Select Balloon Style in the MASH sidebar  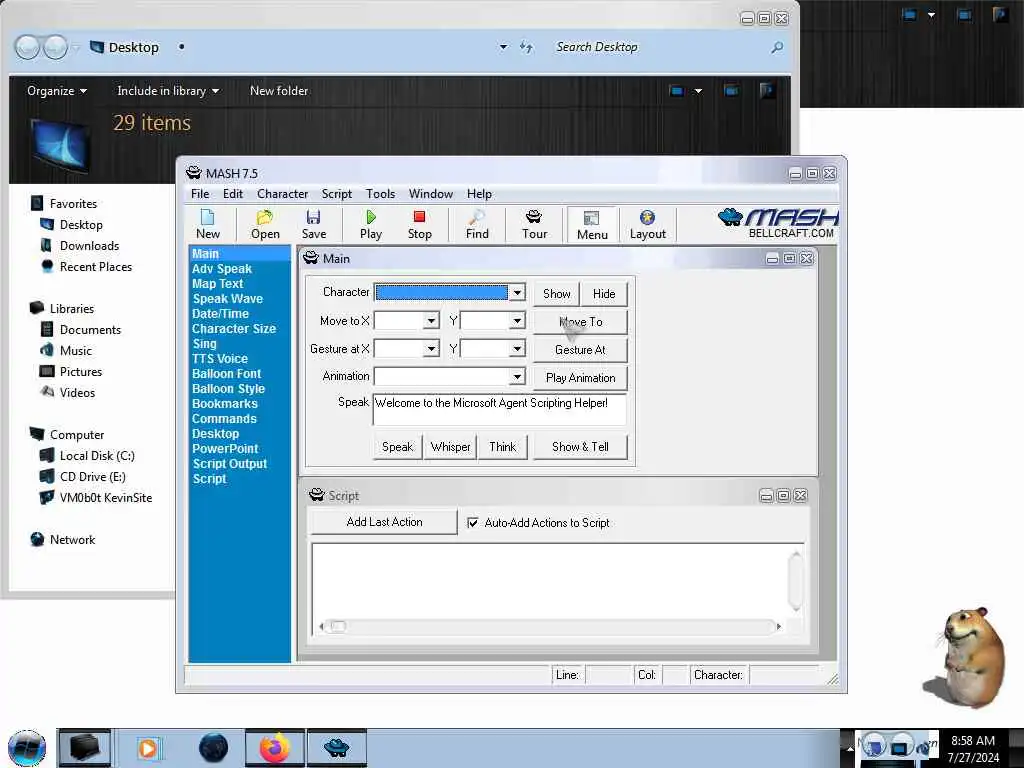click(x=229, y=389)
